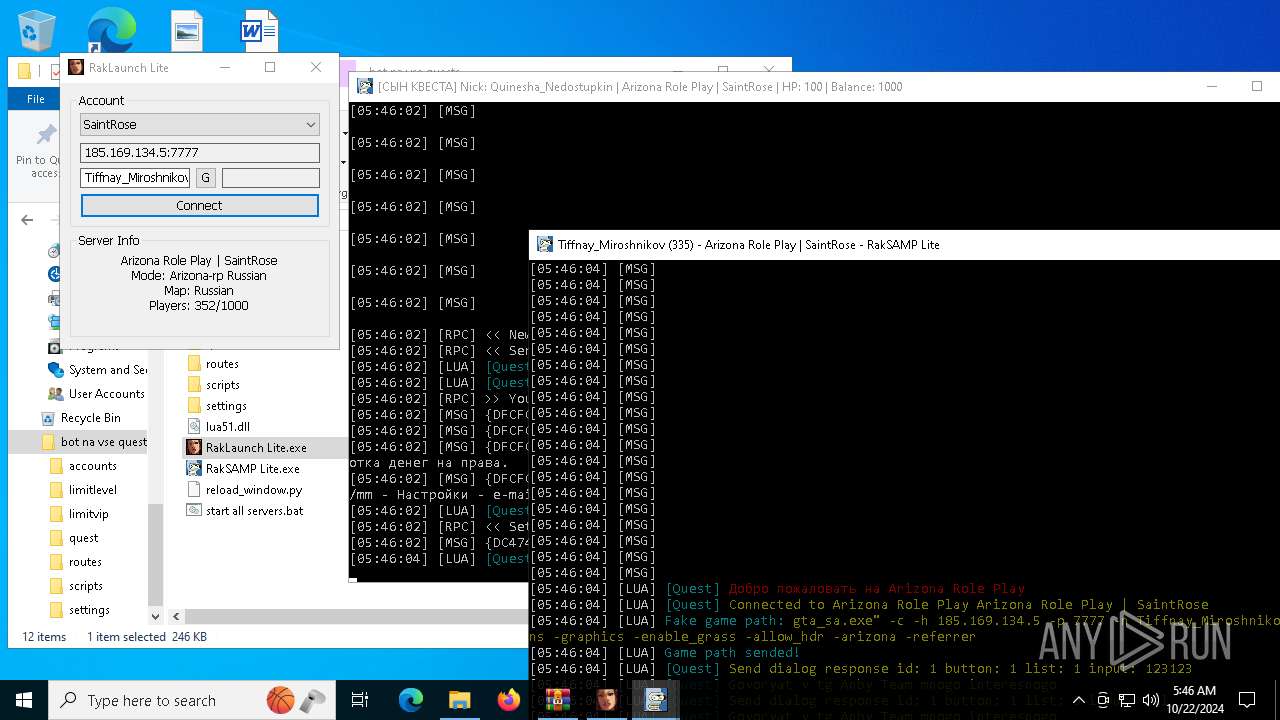Click the '1 item selected 246 KB' status text
The width and height of the screenshot is (1280, 720).
pos(147,637)
